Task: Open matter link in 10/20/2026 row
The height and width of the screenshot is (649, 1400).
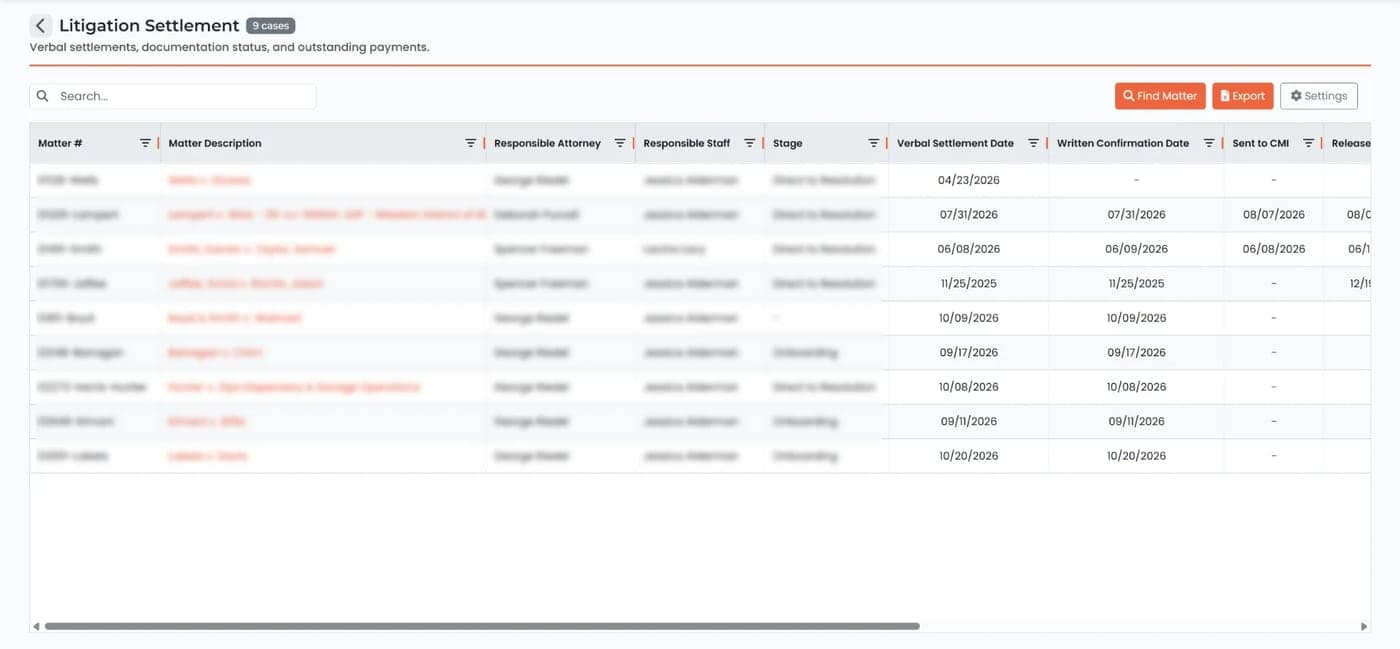Action: pos(207,456)
